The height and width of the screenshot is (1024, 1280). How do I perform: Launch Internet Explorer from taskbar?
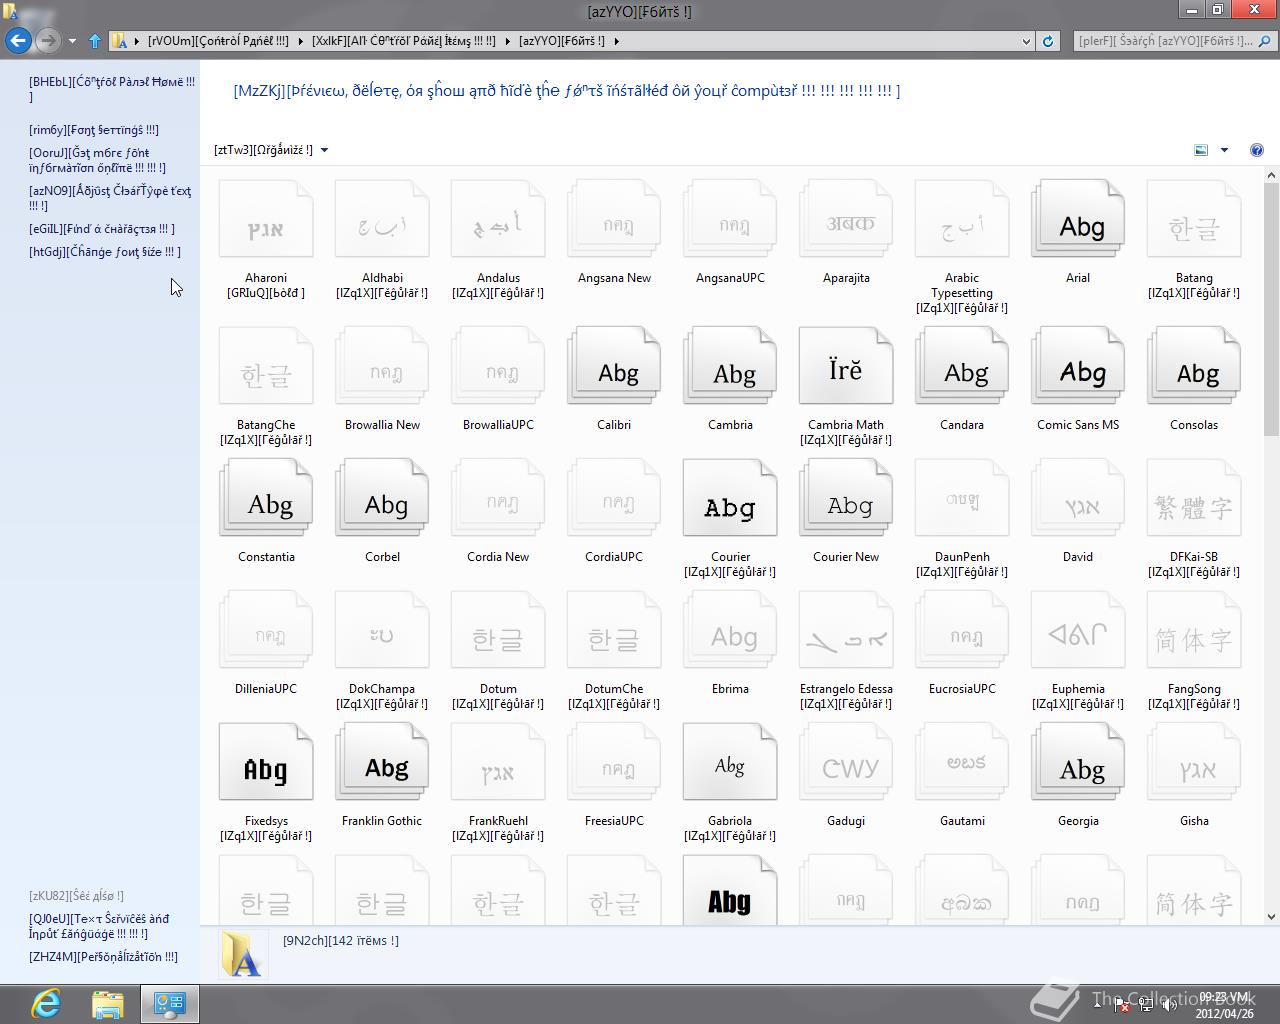coord(45,1003)
